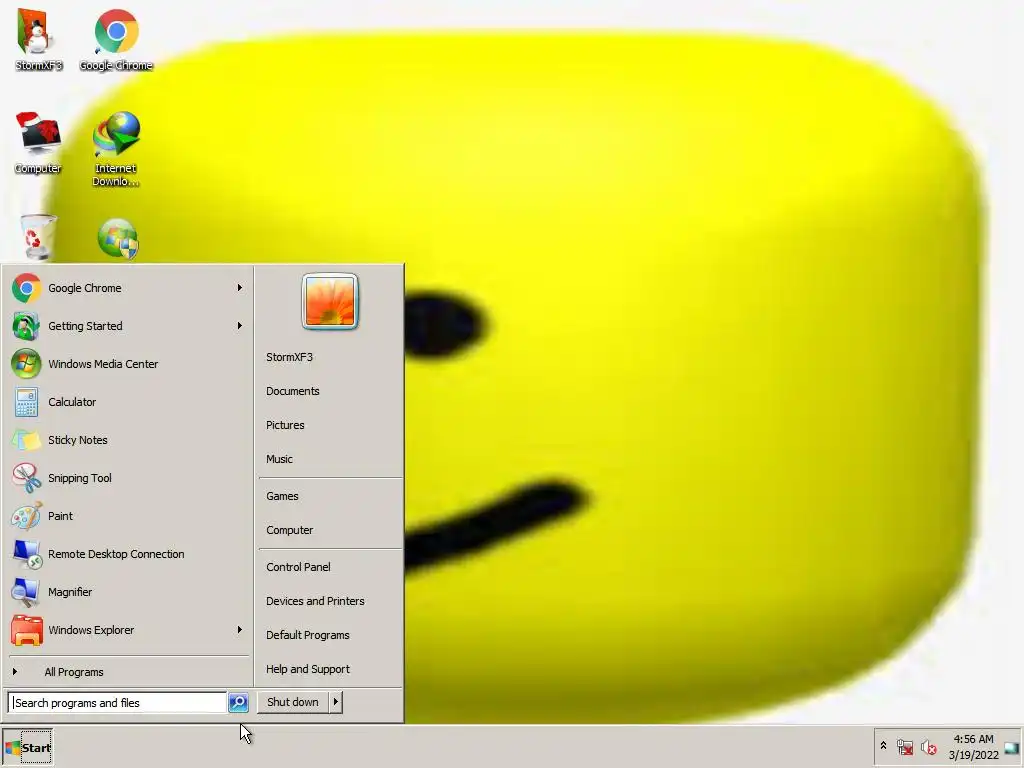Open Pictures from the Start menu
The height and width of the screenshot is (768, 1024).
[x=285, y=425]
